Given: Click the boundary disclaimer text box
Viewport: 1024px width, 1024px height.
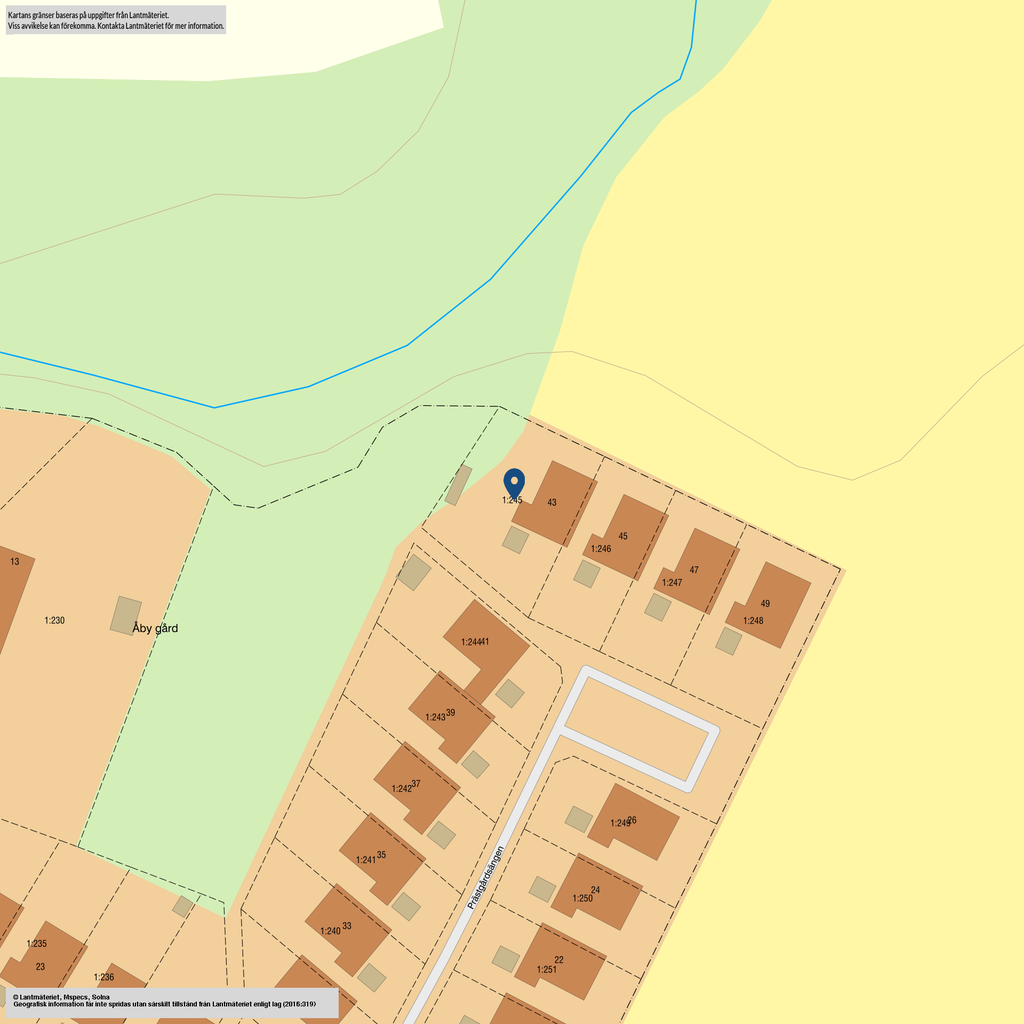Looking at the screenshot, I should [x=116, y=20].
